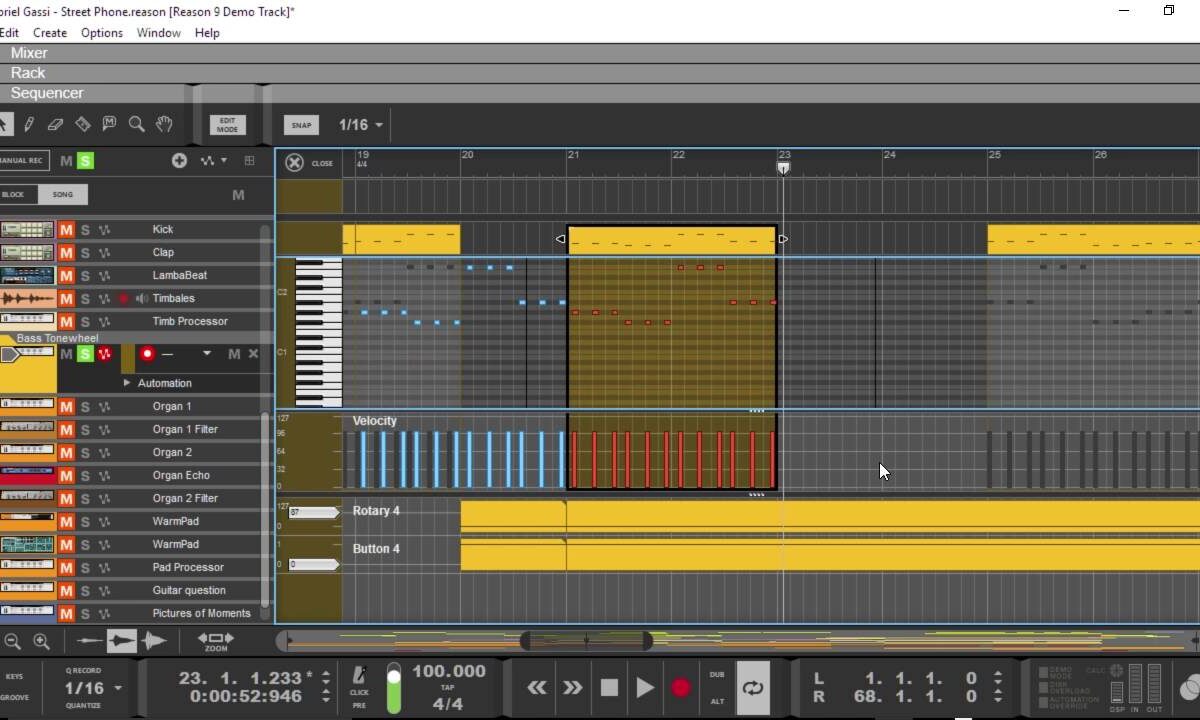
Task: Toggle the metronome Click button
Action: 359,677
